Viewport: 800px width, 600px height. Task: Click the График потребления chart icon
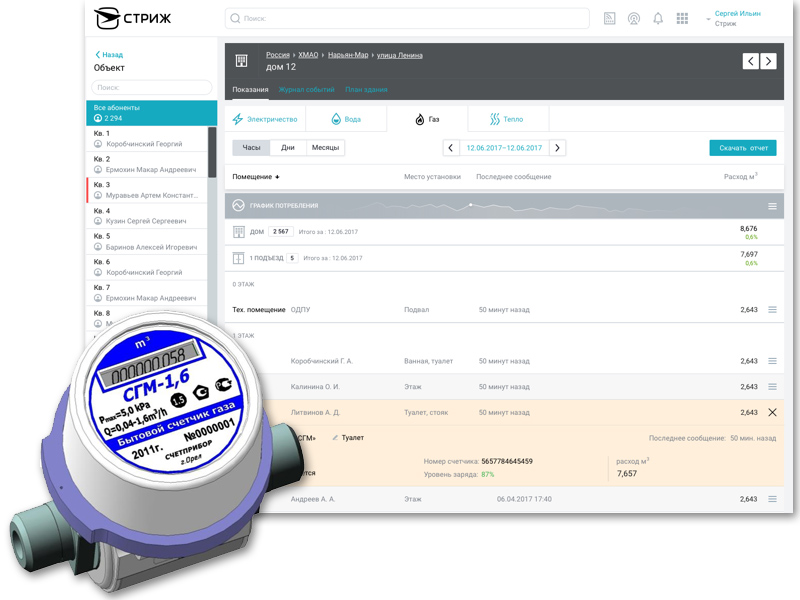(x=238, y=205)
